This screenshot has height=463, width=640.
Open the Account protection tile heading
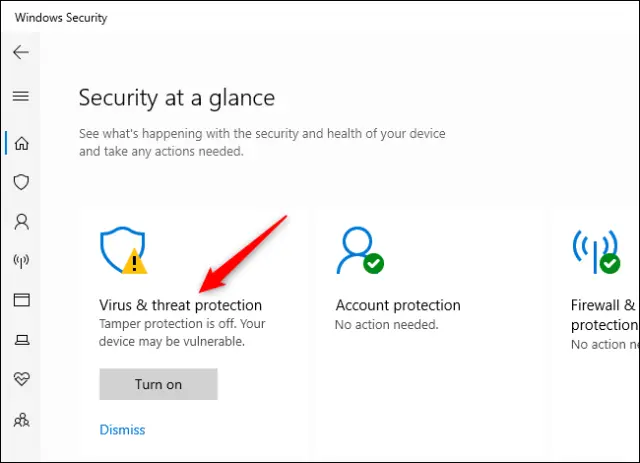coord(398,305)
